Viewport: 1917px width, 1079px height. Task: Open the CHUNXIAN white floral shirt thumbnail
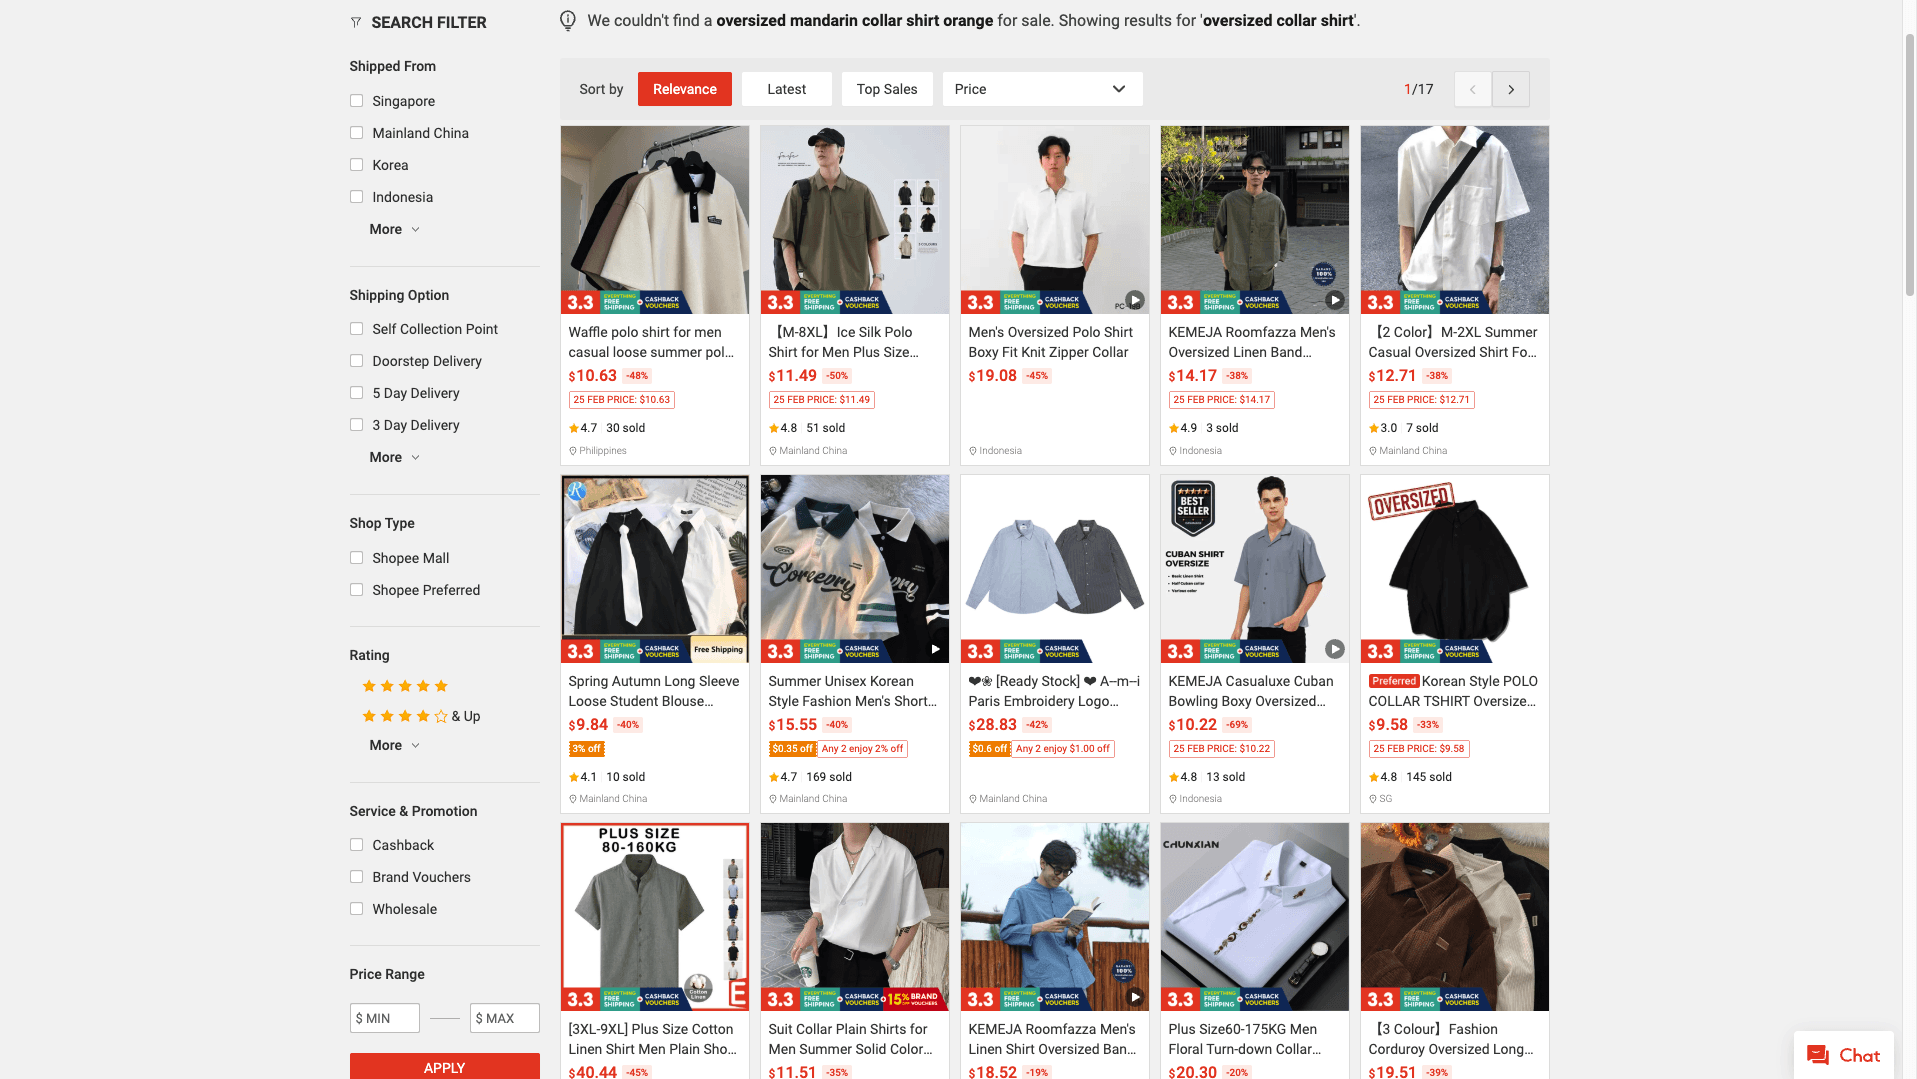1255,917
